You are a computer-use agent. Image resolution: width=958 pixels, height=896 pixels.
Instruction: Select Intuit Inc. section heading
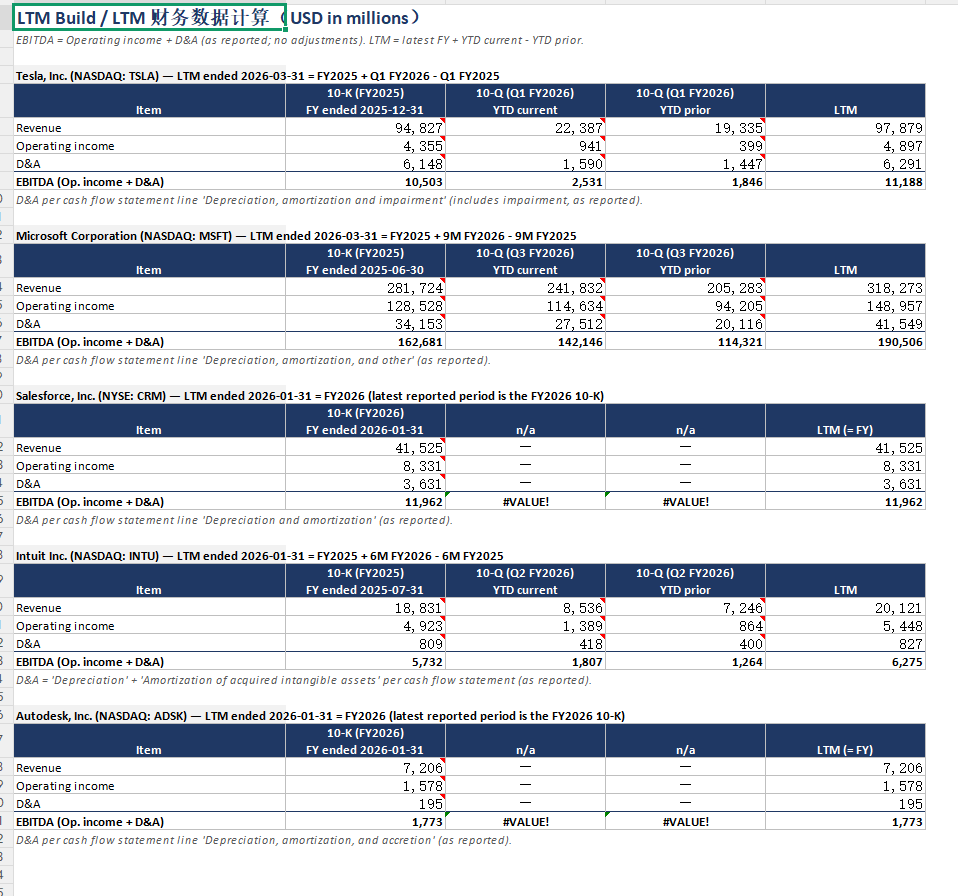260,556
